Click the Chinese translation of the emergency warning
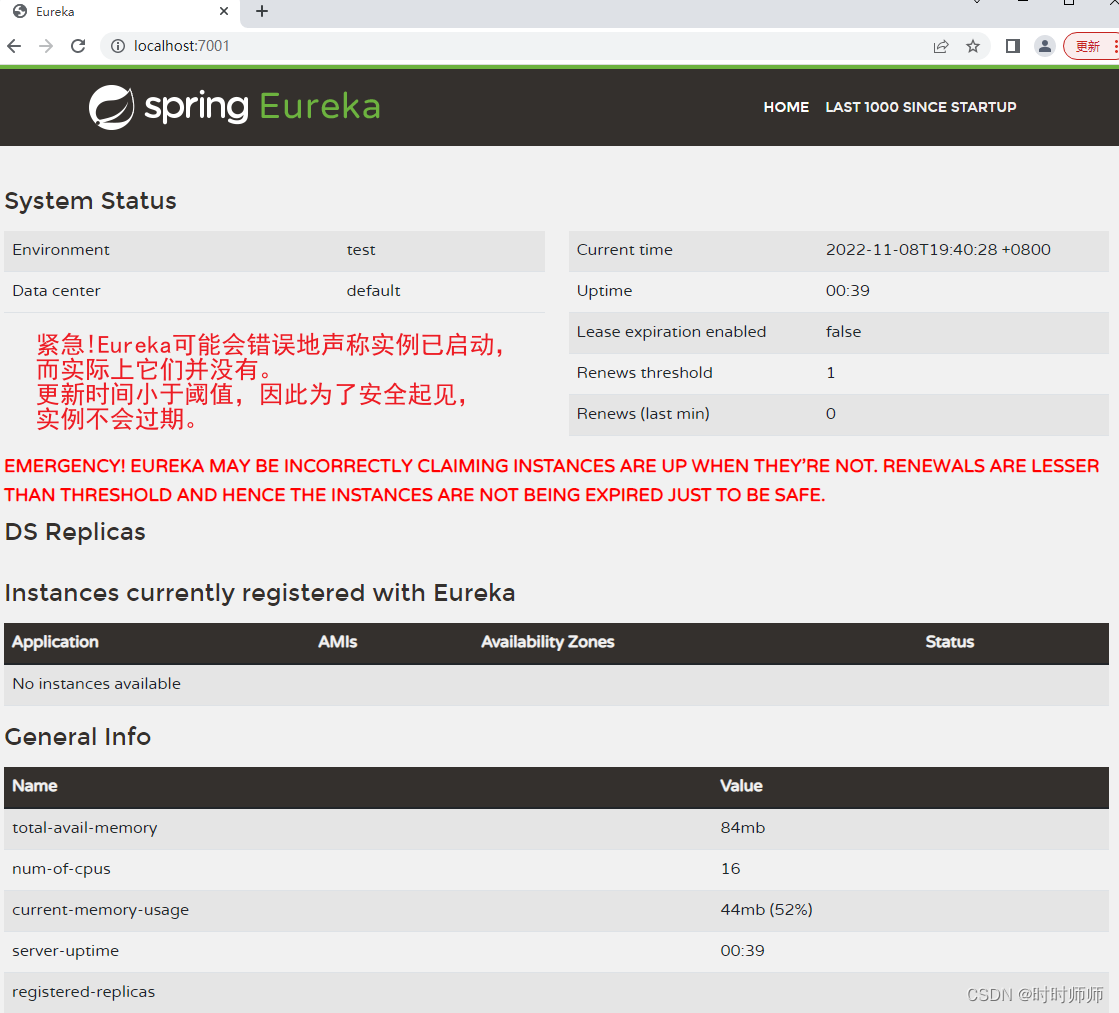Image resolution: width=1119 pixels, height=1013 pixels. pos(270,382)
